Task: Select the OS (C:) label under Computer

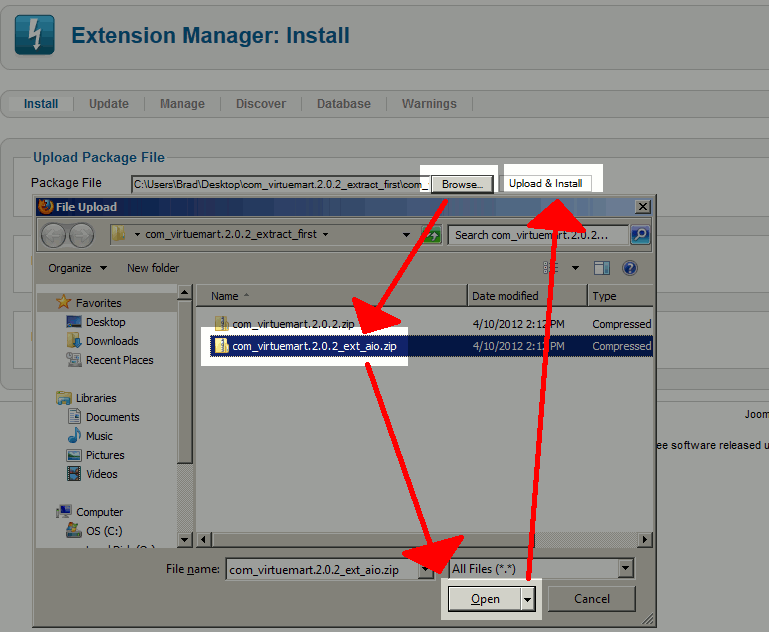Action: pos(104,531)
